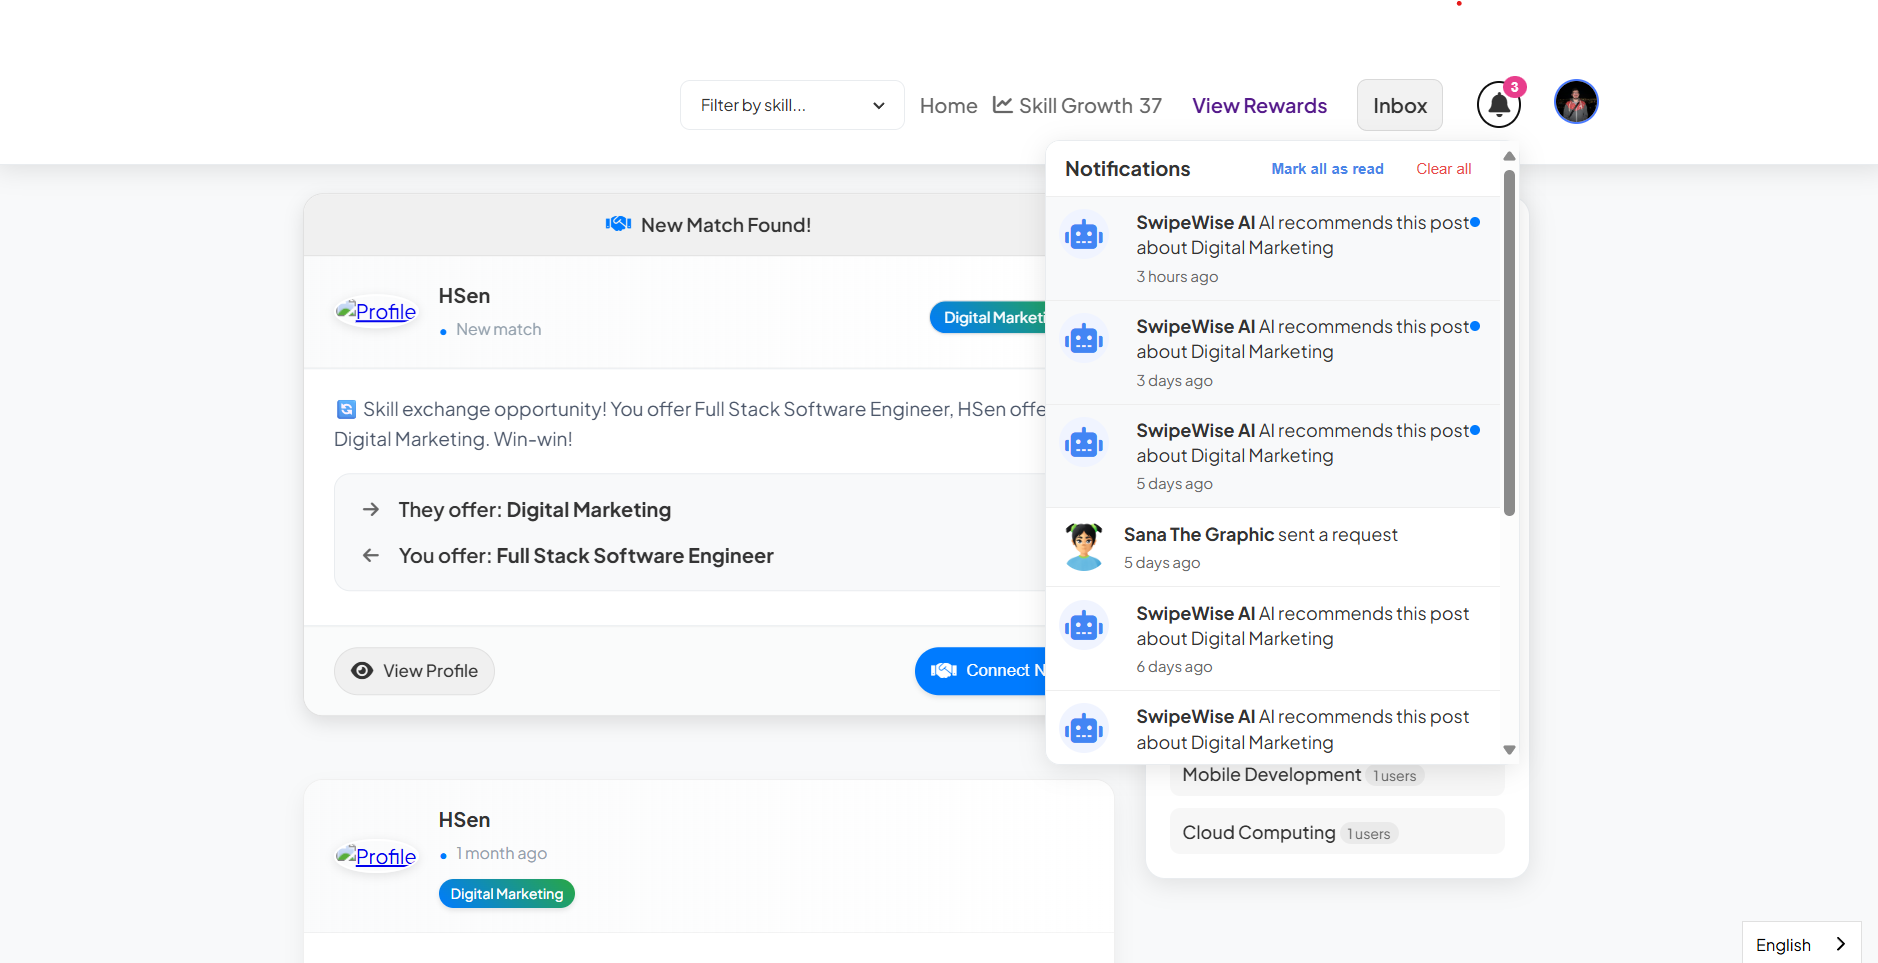Click the Digital Marketing tag in match card
Image resolution: width=1878 pixels, height=963 pixels.
tap(989, 317)
